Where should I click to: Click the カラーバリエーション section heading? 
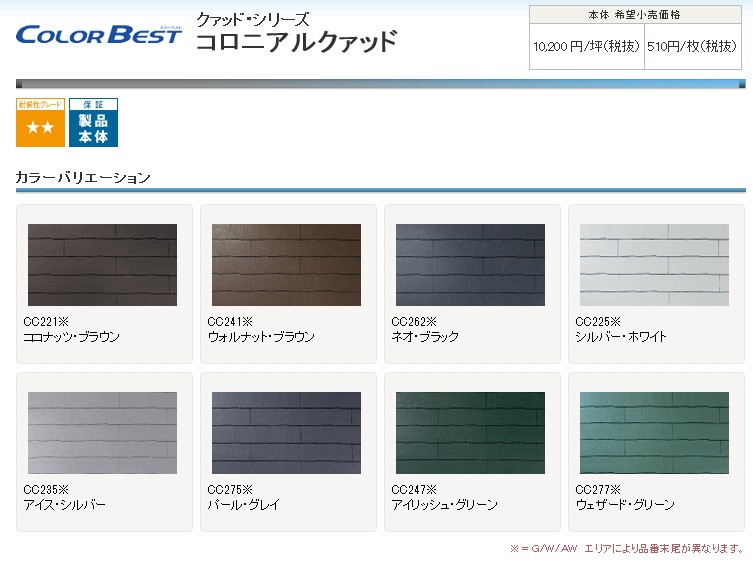coord(83,177)
